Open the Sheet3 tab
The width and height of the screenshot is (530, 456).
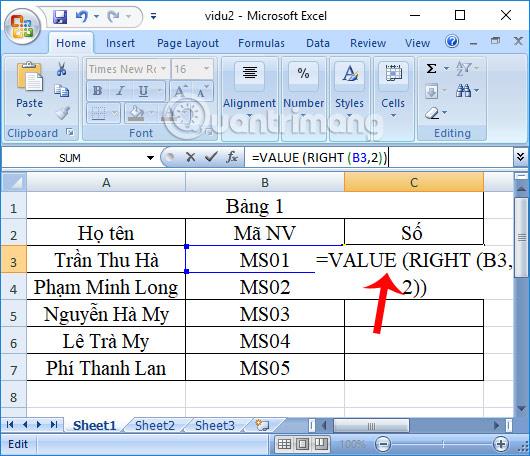pyautogui.click(x=215, y=425)
